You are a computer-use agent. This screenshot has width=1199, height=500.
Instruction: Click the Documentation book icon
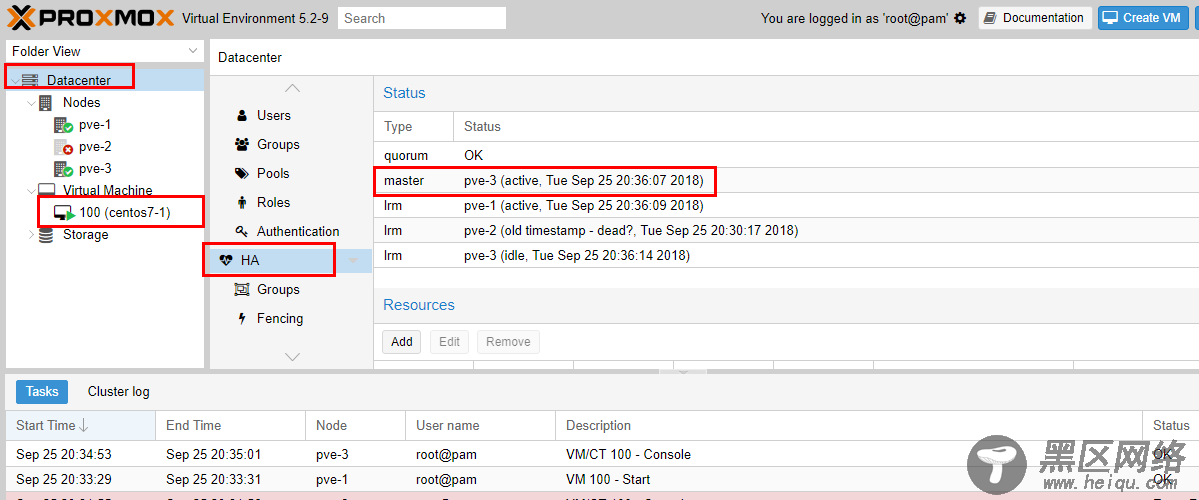[x=990, y=18]
